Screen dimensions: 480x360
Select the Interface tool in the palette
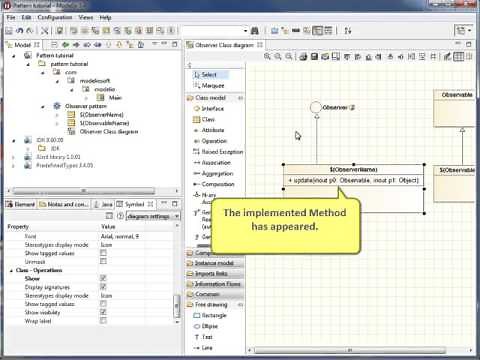pyautogui.click(x=209, y=109)
